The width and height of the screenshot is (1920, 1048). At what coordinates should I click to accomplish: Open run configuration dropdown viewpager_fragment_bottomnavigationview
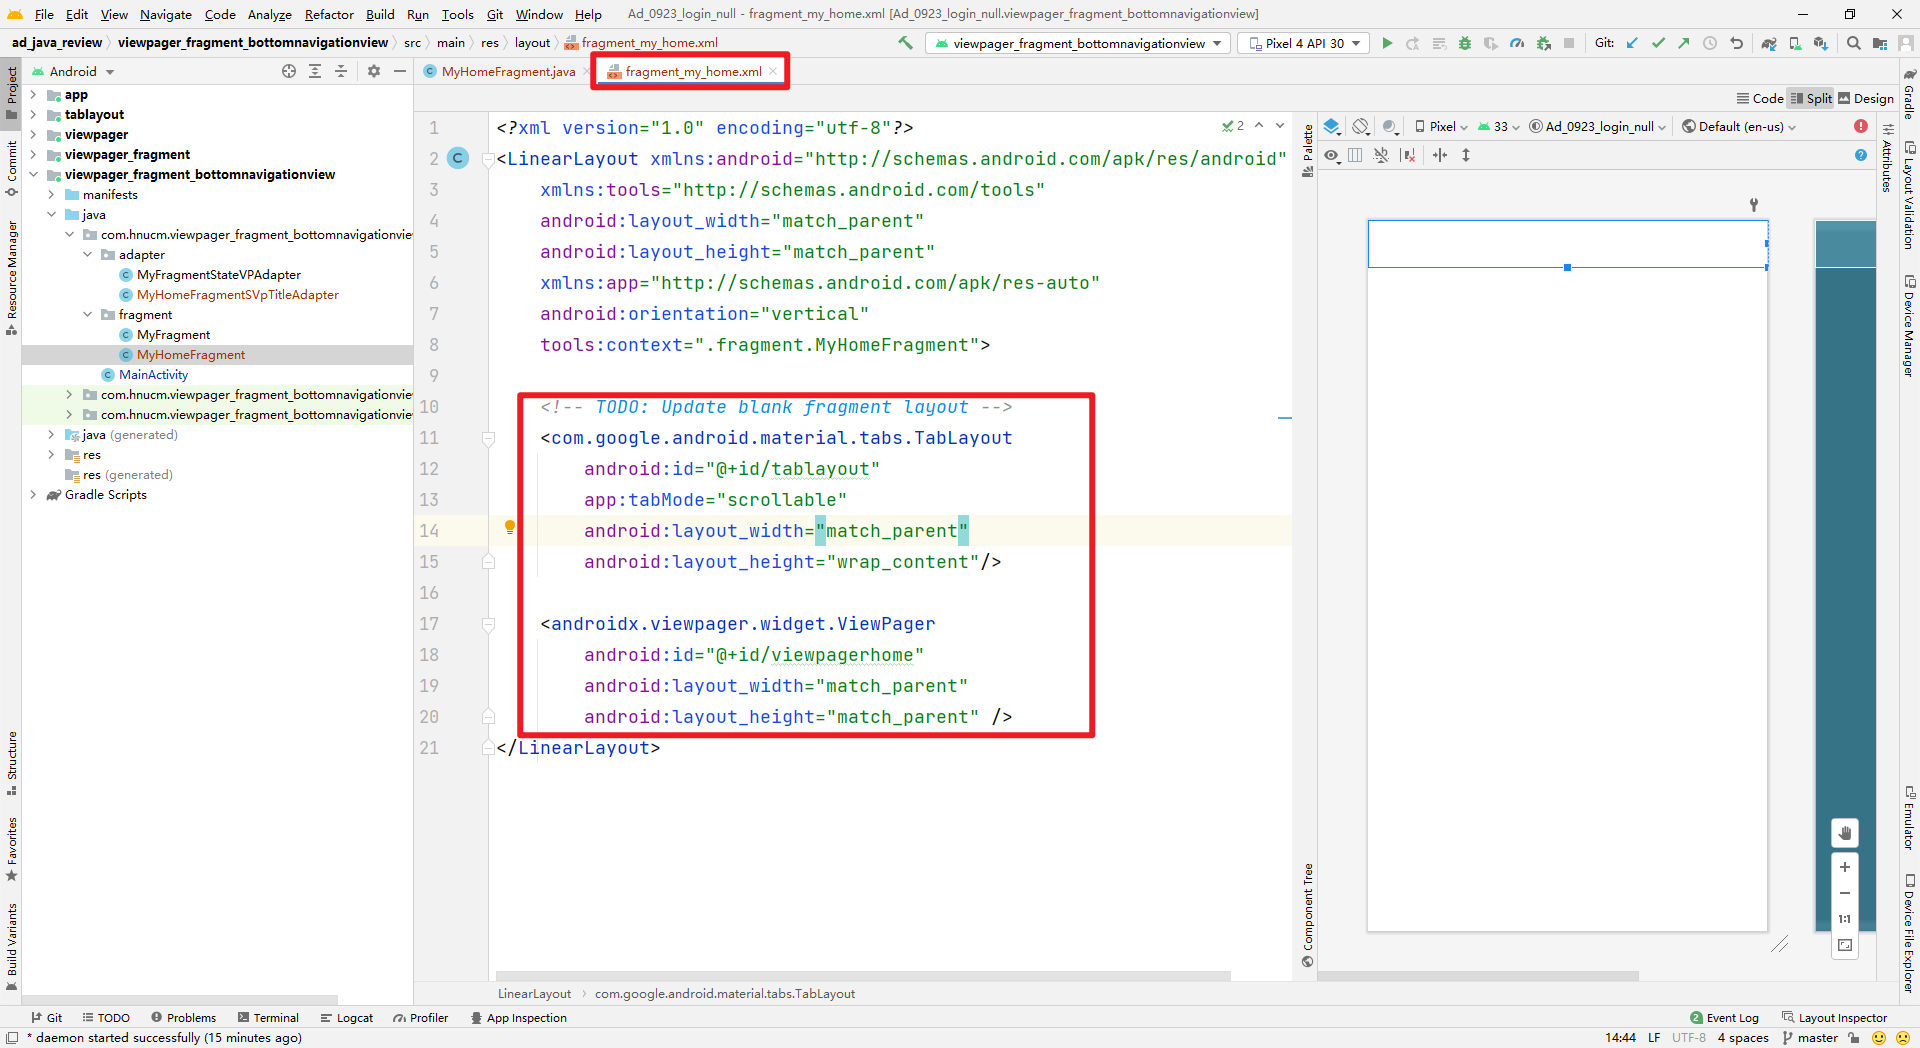pos(1078,43)
